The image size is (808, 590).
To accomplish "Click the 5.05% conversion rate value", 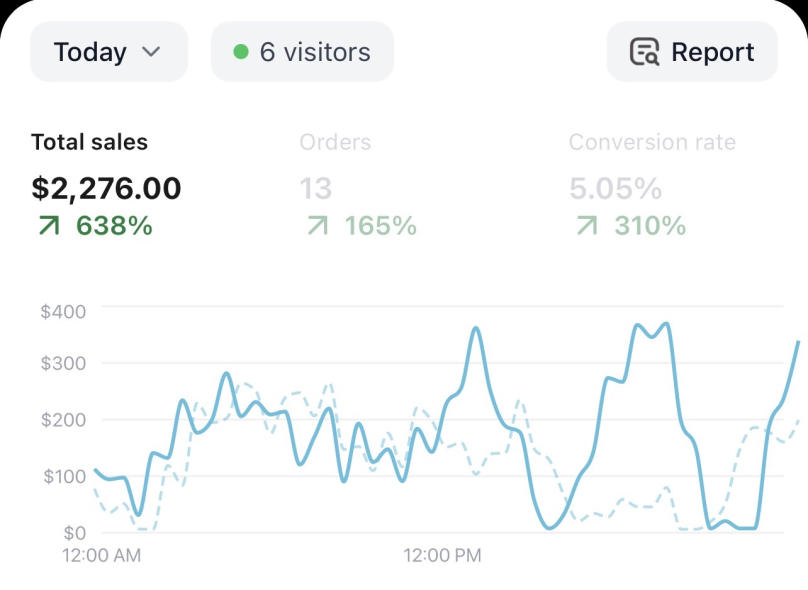I will (x=615, y=188).
